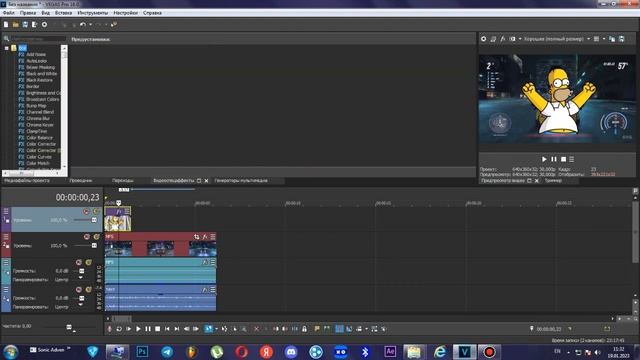Stop in the video preview window
The image size is (640, 360).
(563, 159)
